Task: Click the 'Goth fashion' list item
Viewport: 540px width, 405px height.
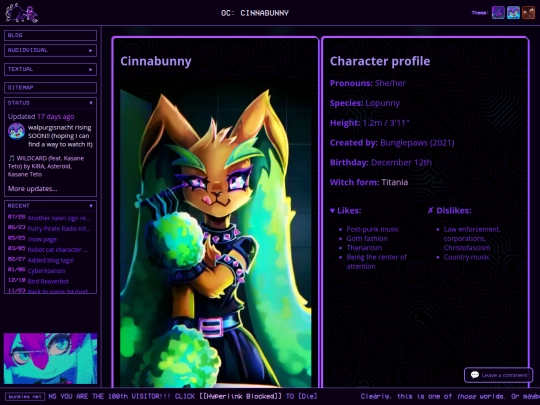Action: coord(367,239)
